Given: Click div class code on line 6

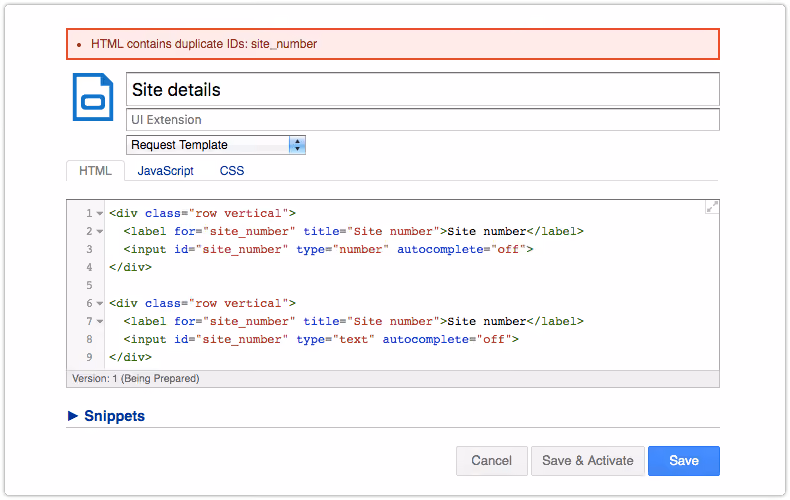Looking at the screenshot, I should tap(203, 304).
